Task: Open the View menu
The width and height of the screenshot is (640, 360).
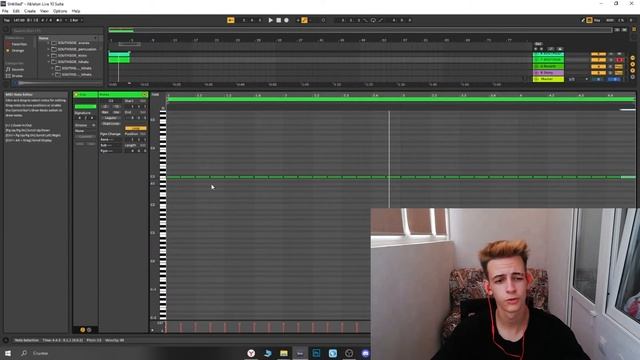Action: pos(44,11)
